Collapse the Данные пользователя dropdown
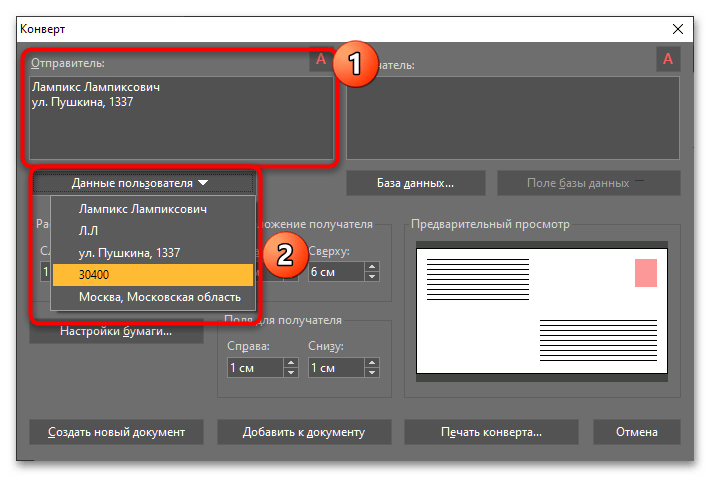Image resolution: width=710 pixels, height=477 pixels. tap(141, 183)
